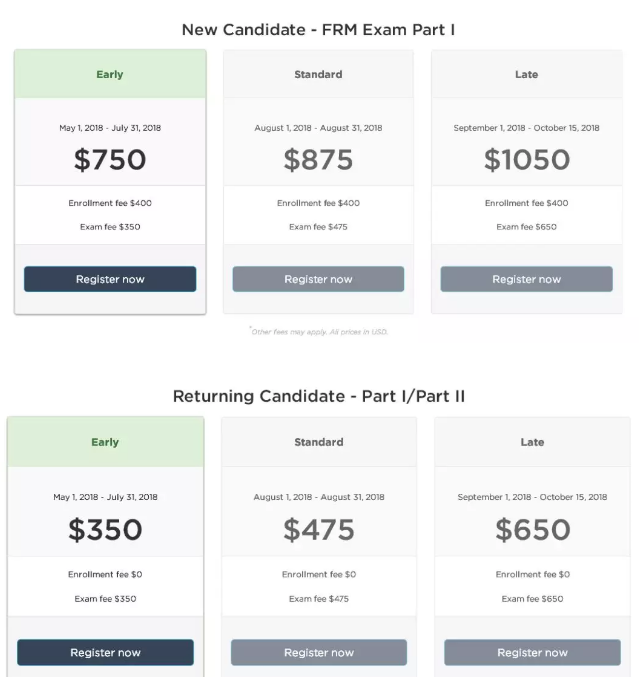
Task: Click the $875 price text
Action: [318, 159]
